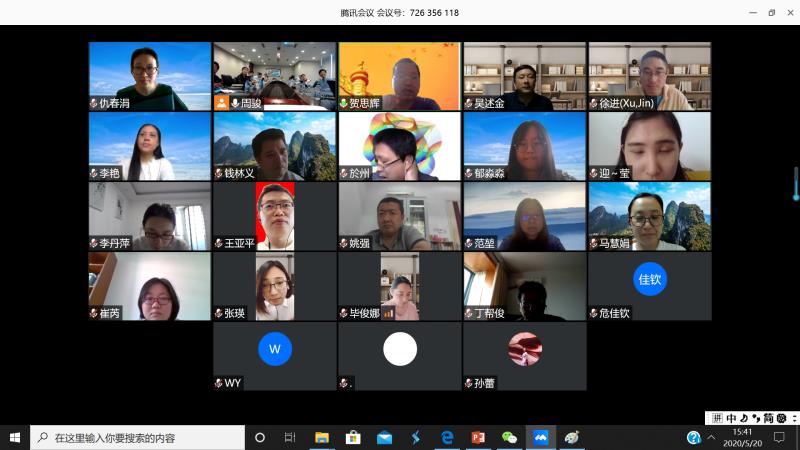This screenshot has width=800, height=450.
Task: Select the WY participant avatar tile
Action: click(x=275, y=349)
